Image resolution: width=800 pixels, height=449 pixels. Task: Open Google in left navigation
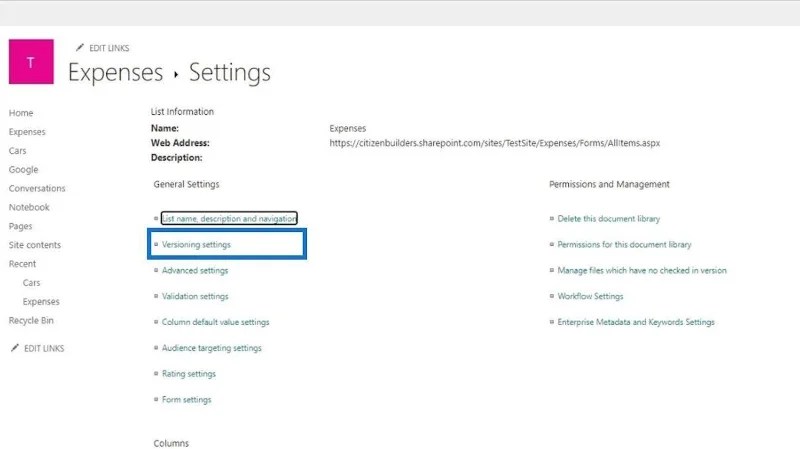coord(23,169)
